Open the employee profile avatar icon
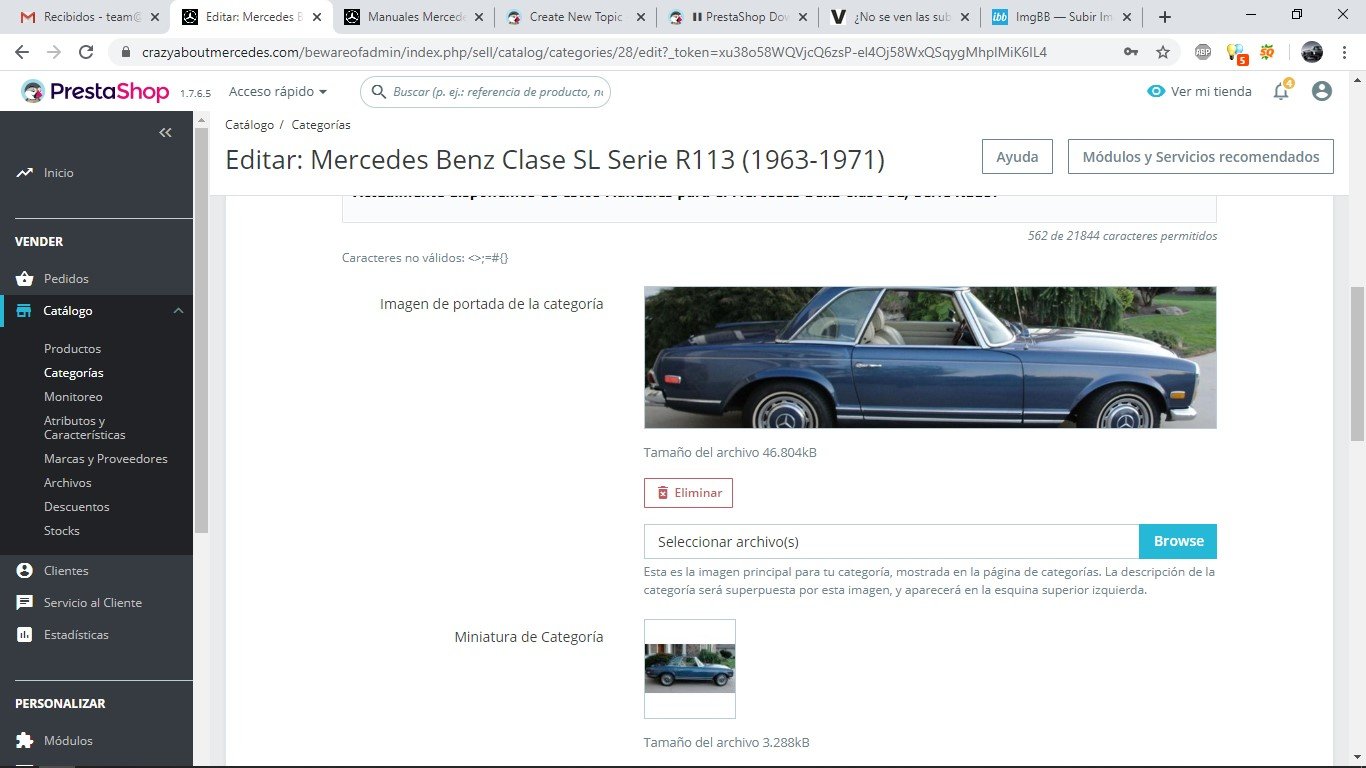This screenshot has height=768, width=1366. 1322,91
